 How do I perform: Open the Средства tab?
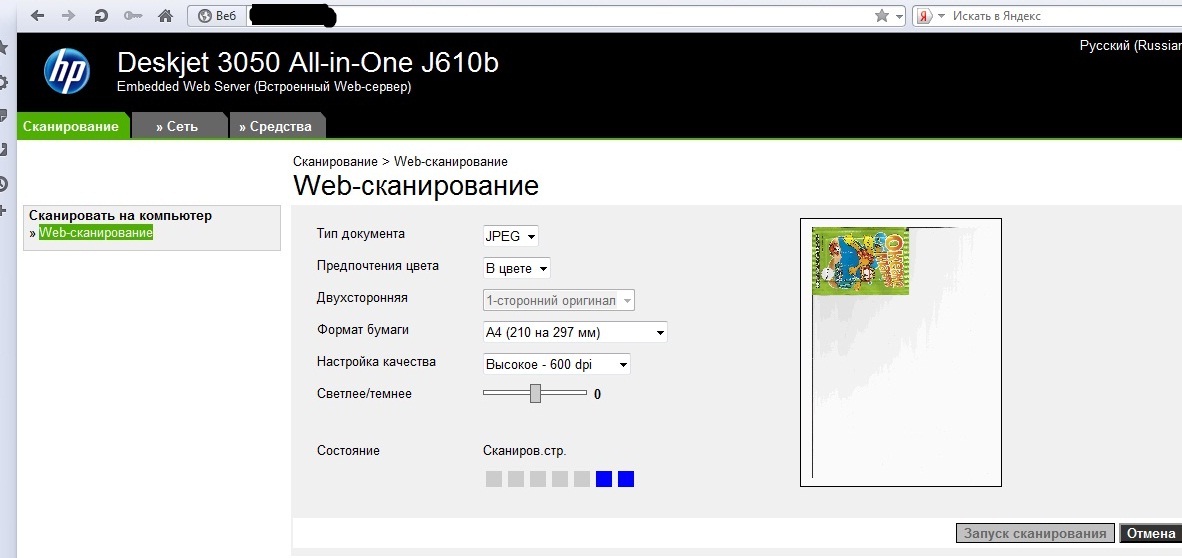coord(280,126)
